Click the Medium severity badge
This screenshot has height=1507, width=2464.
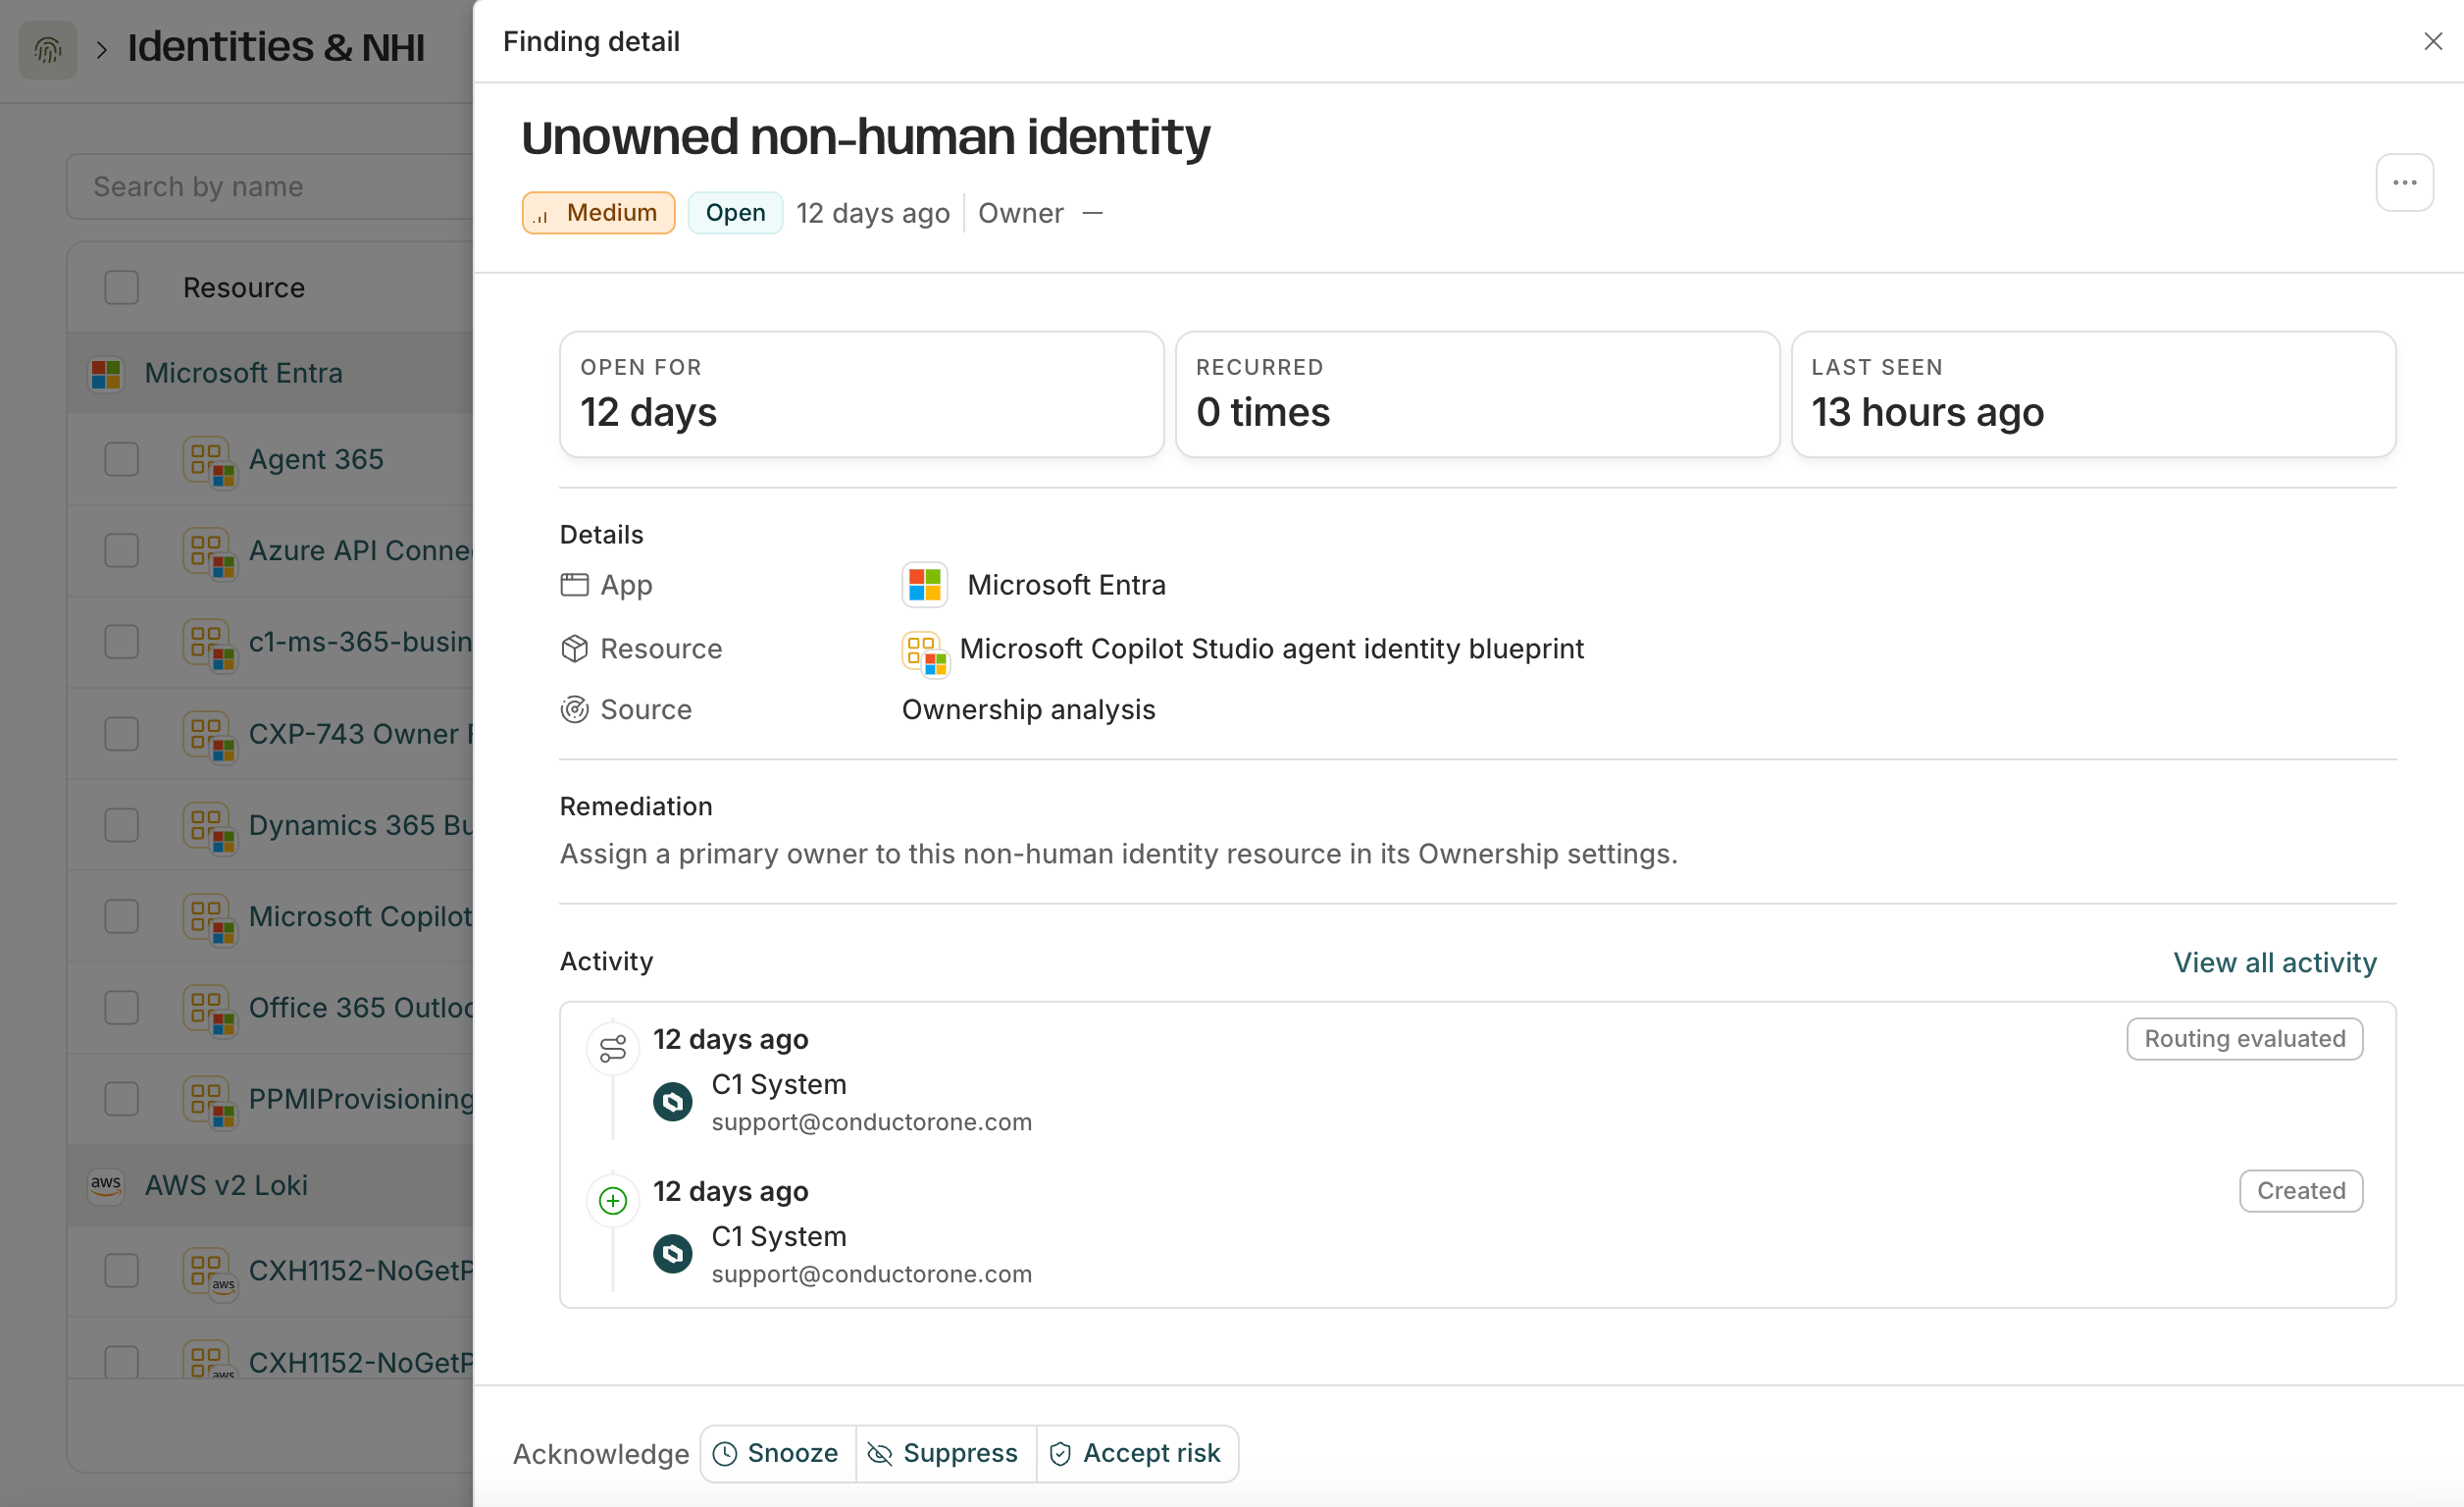click(x=598, y=213)
